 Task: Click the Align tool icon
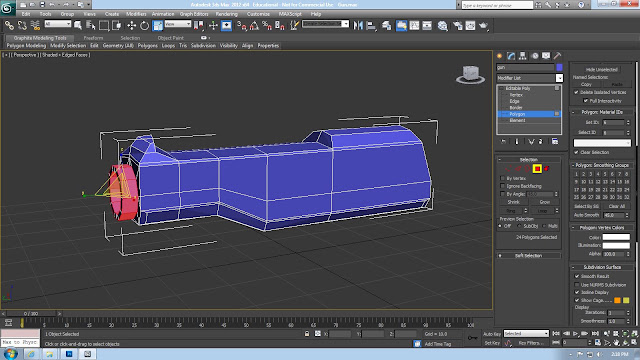click(x=371, y=26)
